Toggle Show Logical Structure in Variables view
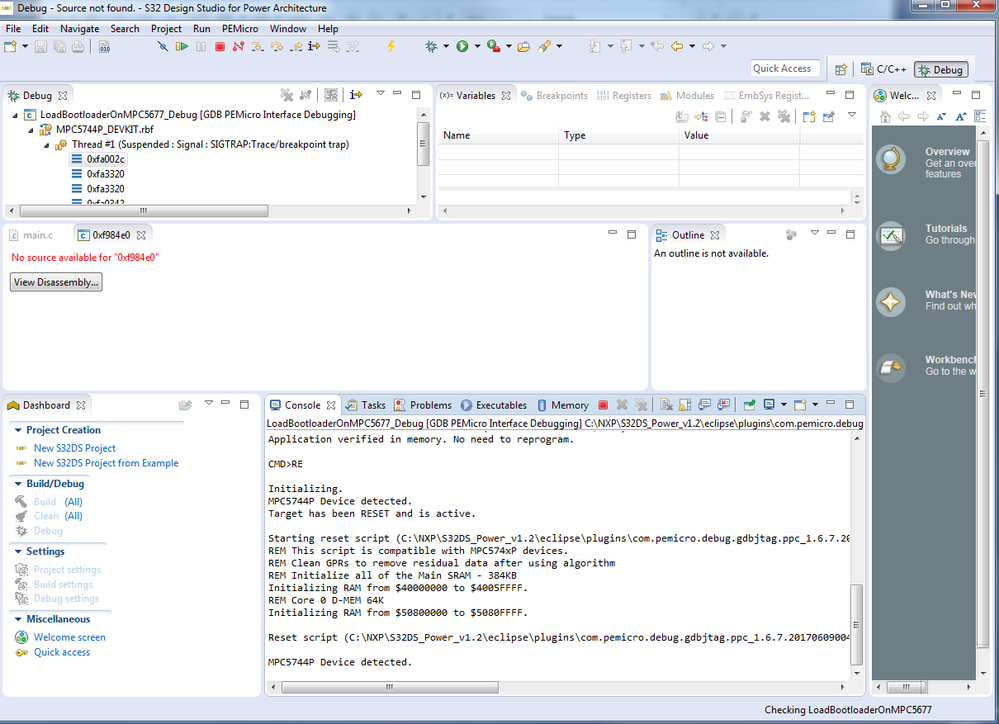999x724 pixels. (701, 117)
